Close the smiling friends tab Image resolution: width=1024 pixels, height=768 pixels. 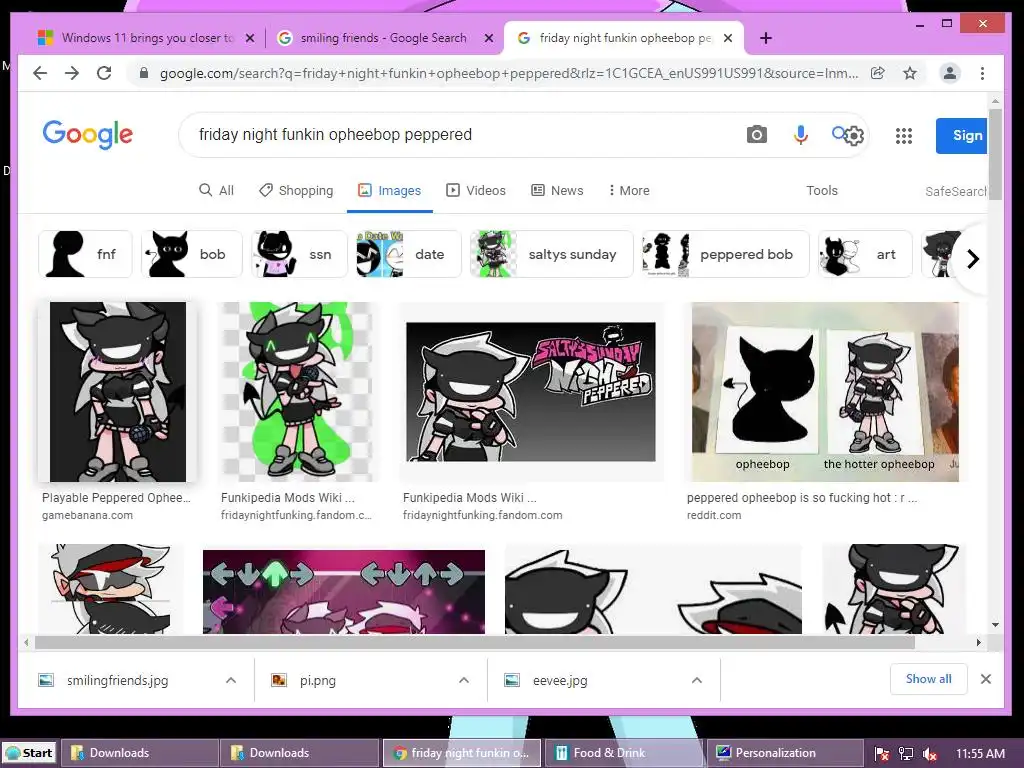point(488,39)
